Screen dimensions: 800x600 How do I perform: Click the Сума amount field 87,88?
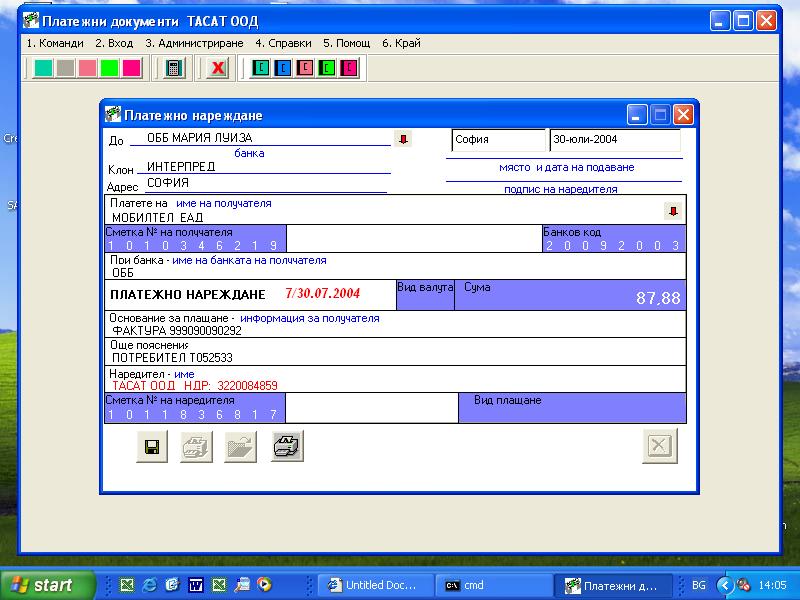tap(570, 295)
